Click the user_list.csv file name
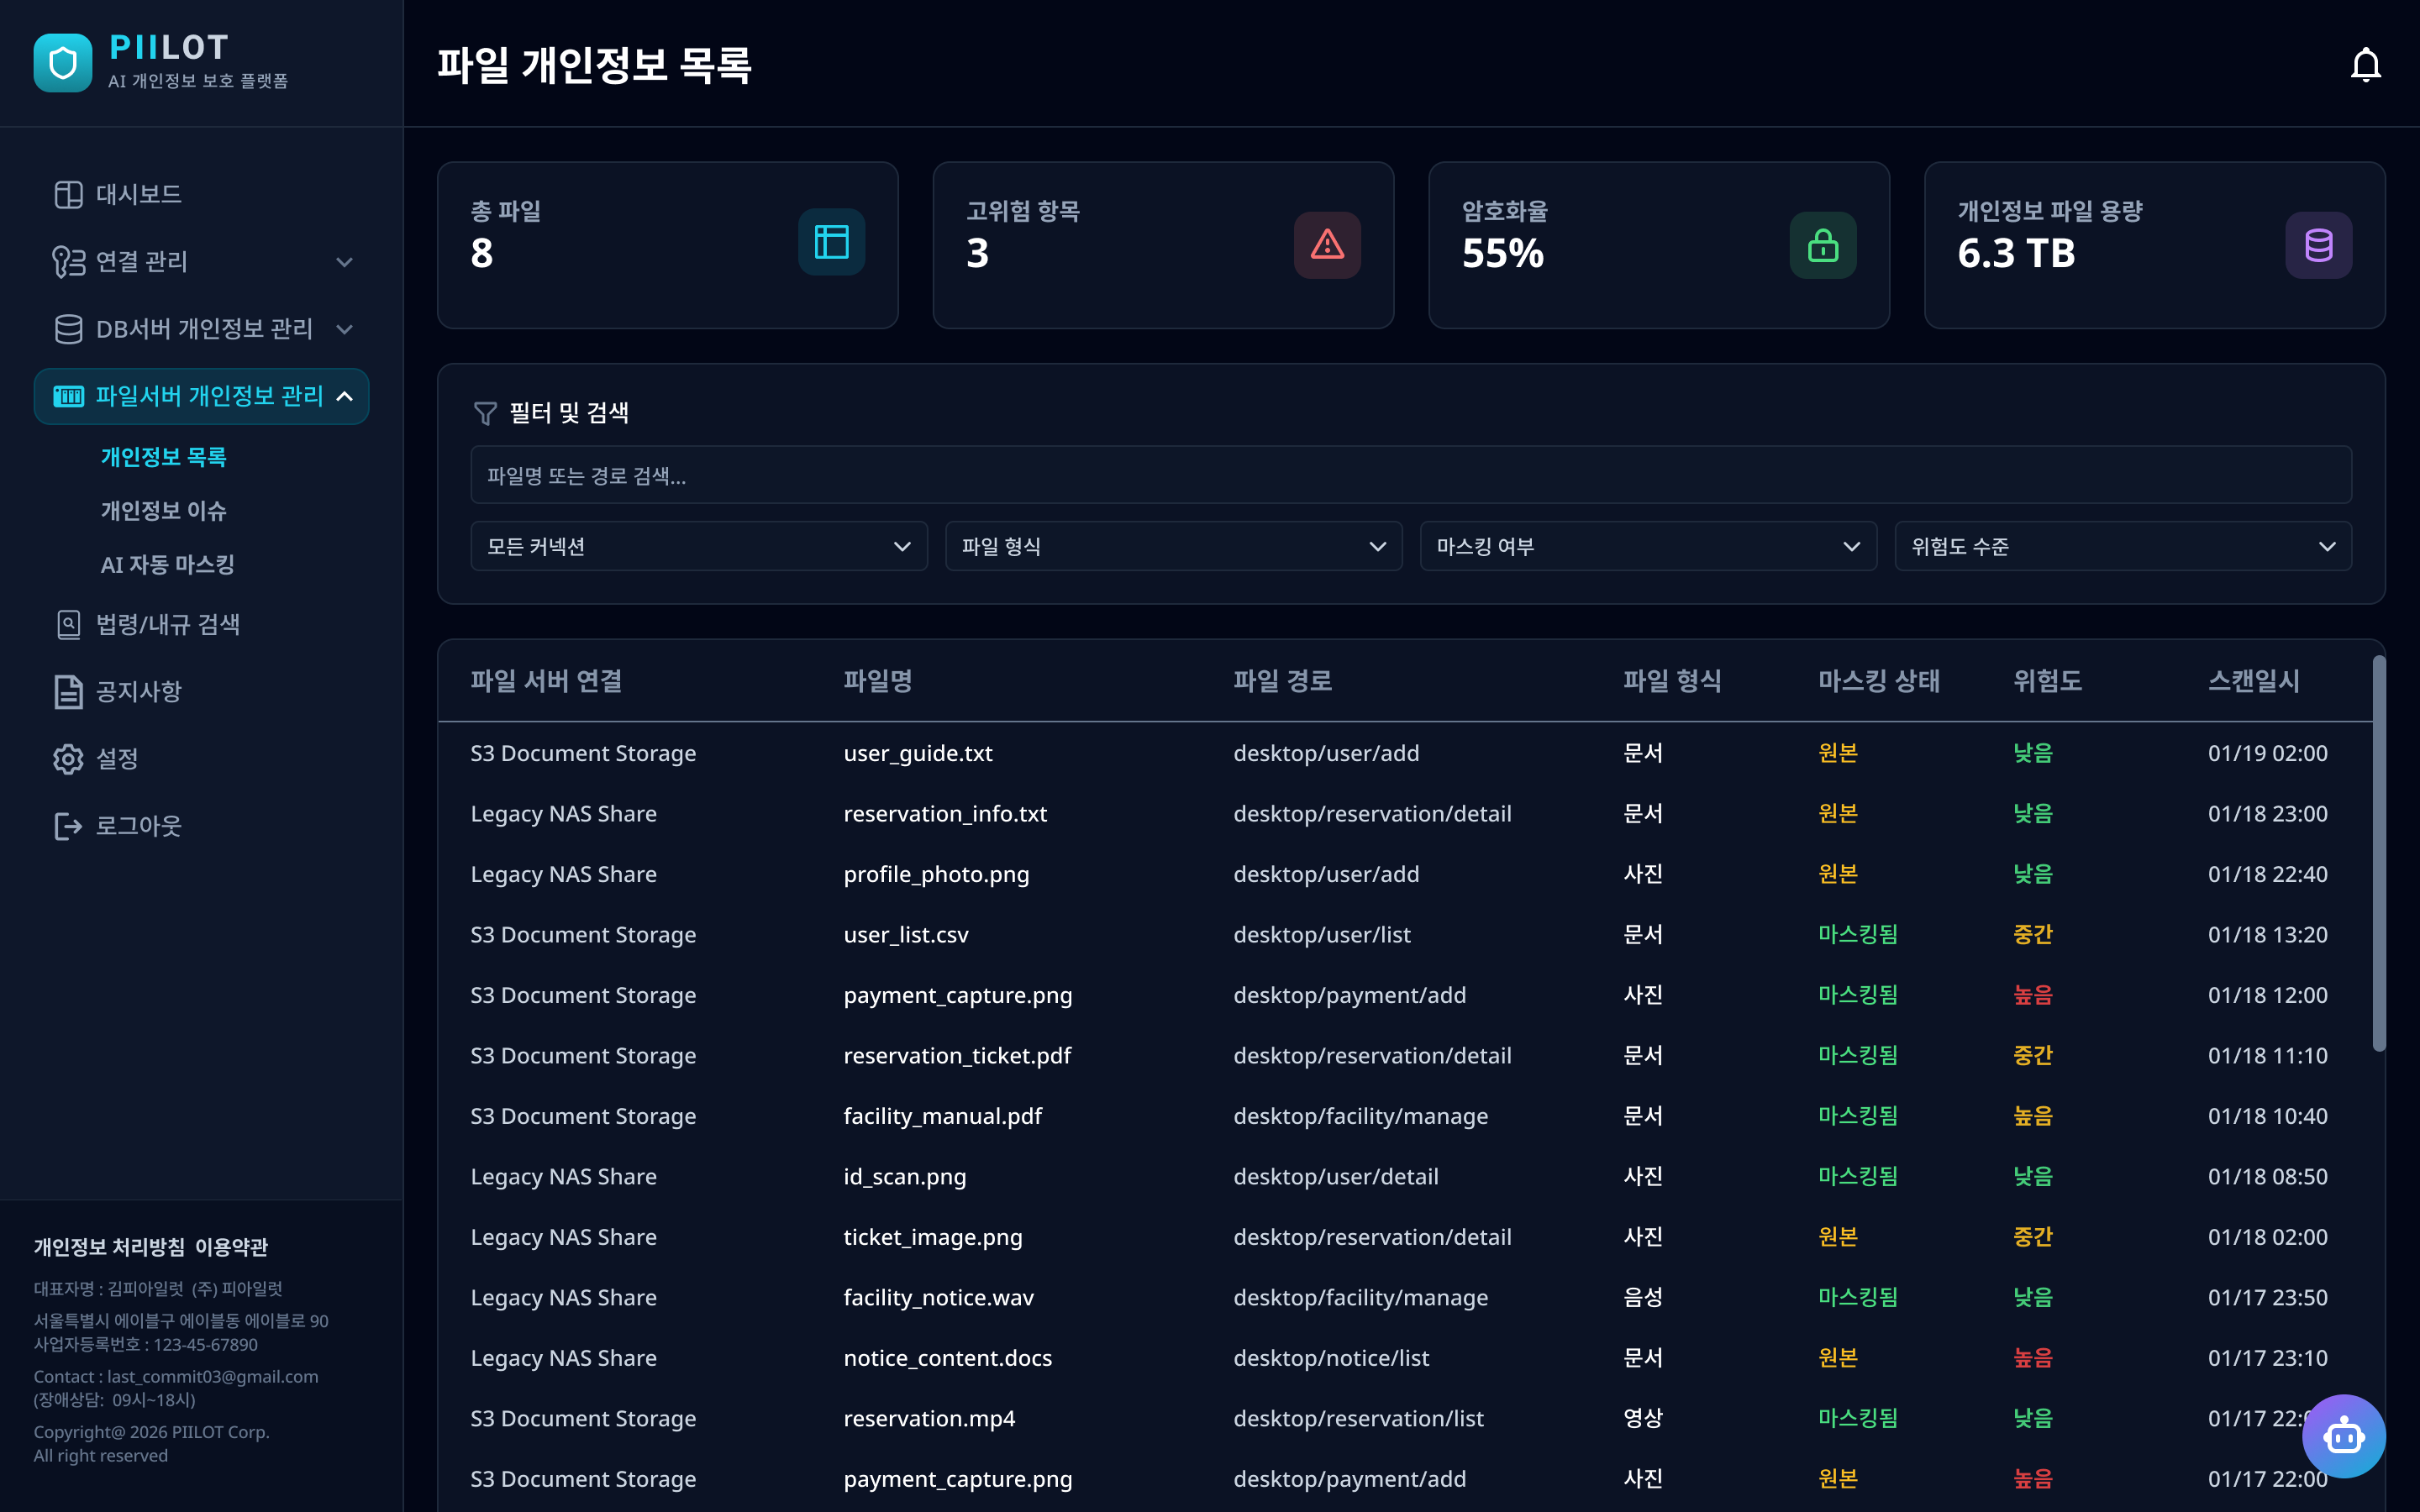Image resolution: width=2420 pixels, height=1512 pixels. (x=906, y=935)
